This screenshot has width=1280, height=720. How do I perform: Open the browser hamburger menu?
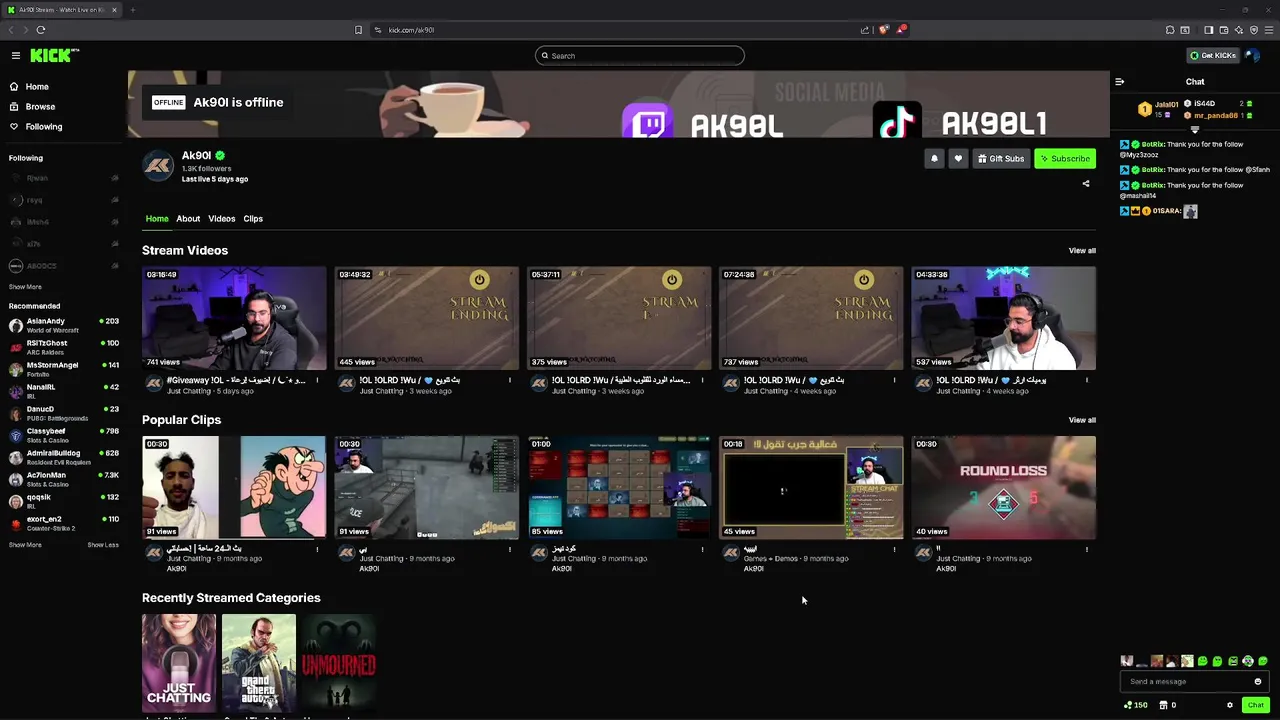1268,30
